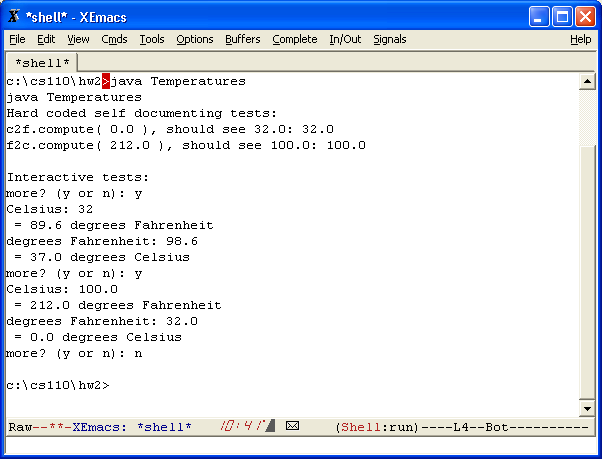Click the vertical scrollbar thumb
Image resolution: width=602 pixels, height=459 pixels.
click(587, 272)
